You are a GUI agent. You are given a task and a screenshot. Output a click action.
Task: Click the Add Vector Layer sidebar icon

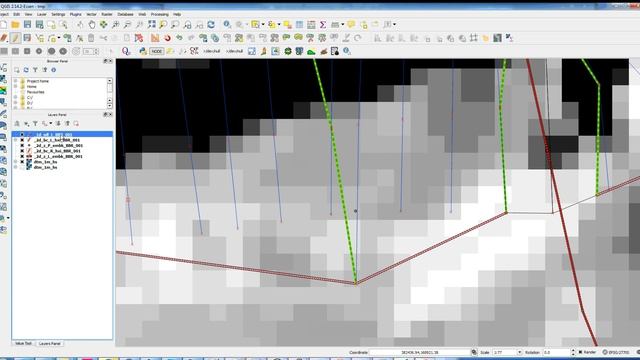coord(3,68)
